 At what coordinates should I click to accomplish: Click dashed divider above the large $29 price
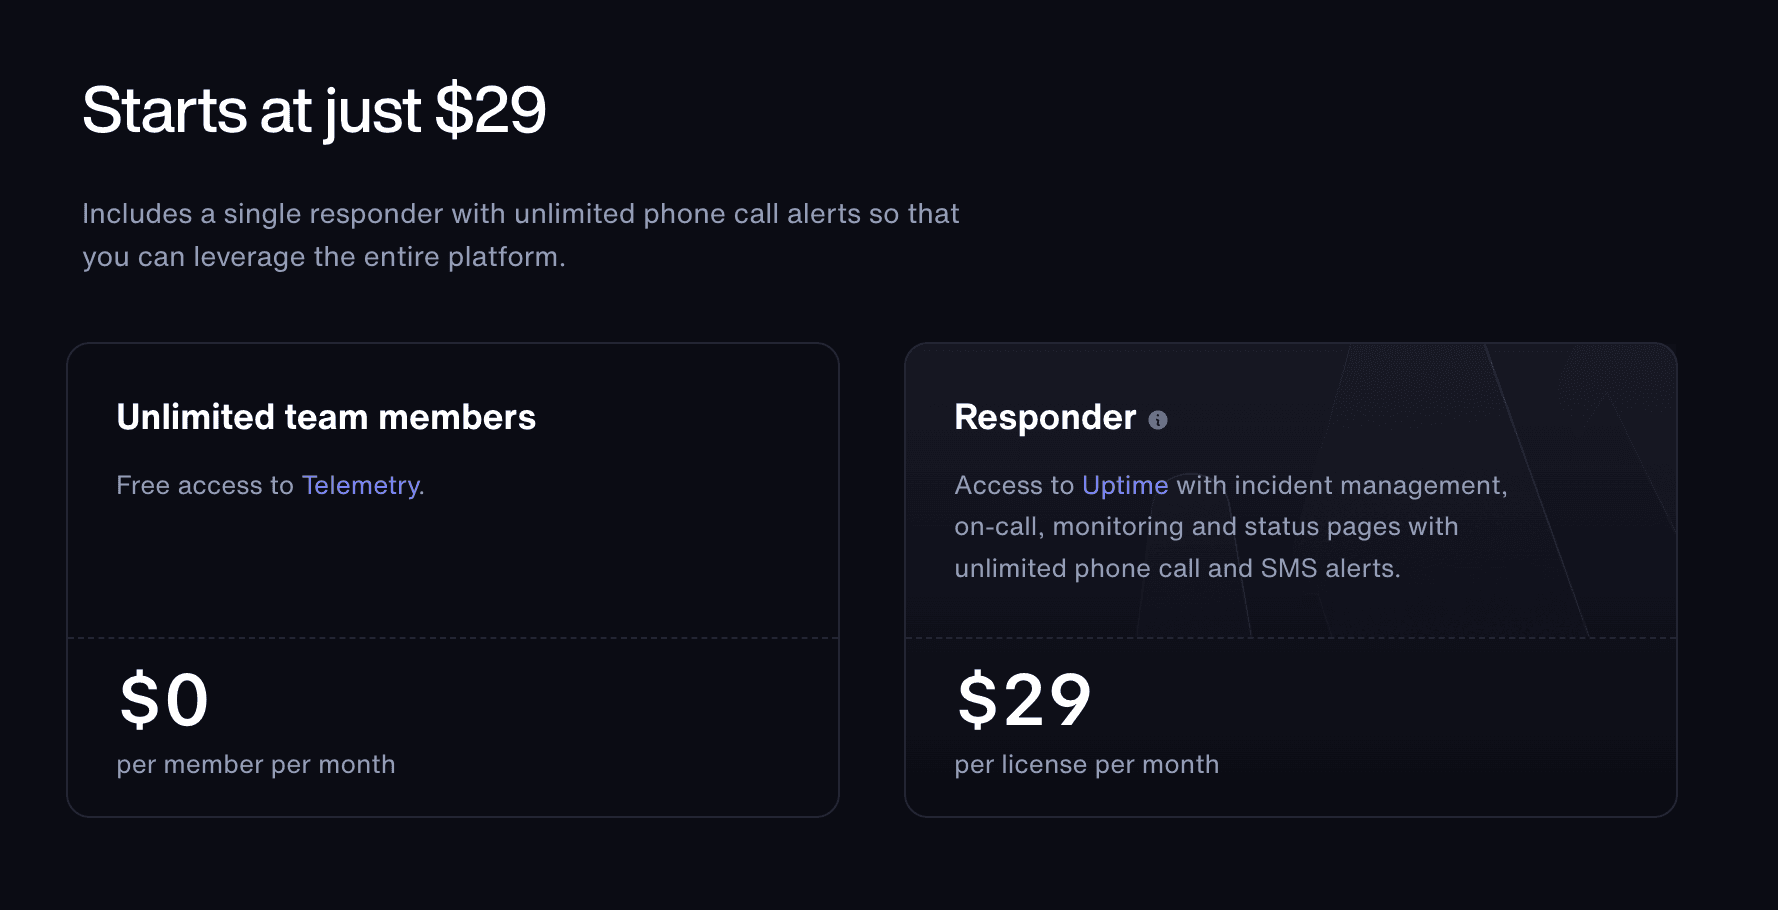[1290, 638]
